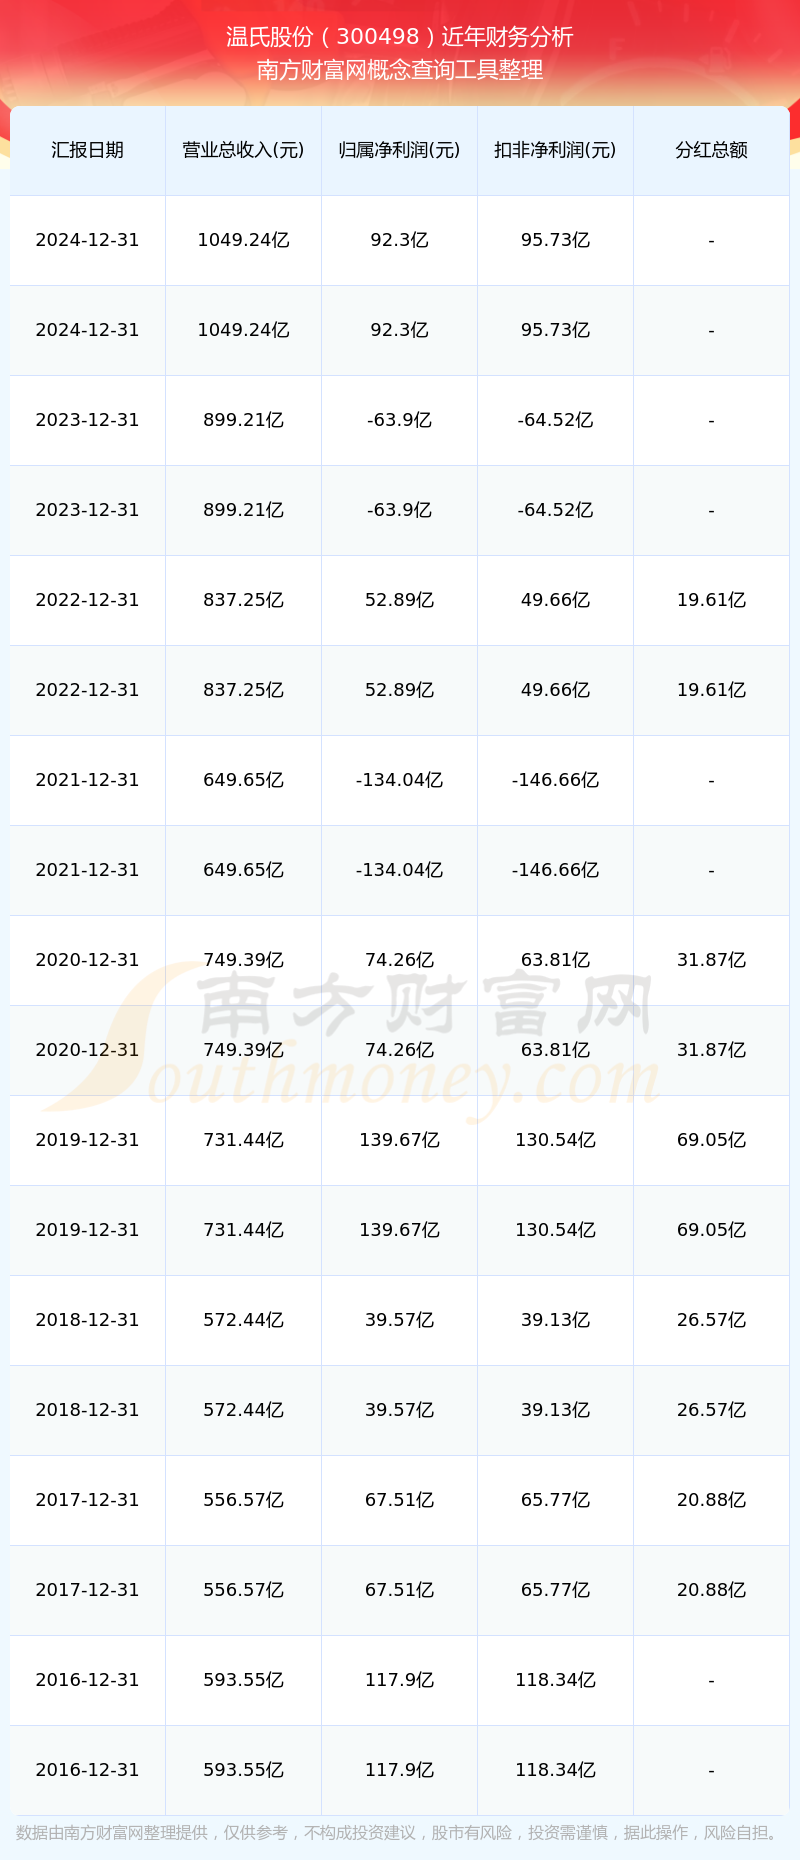Select the 营业总收入(元) column header

243,150
